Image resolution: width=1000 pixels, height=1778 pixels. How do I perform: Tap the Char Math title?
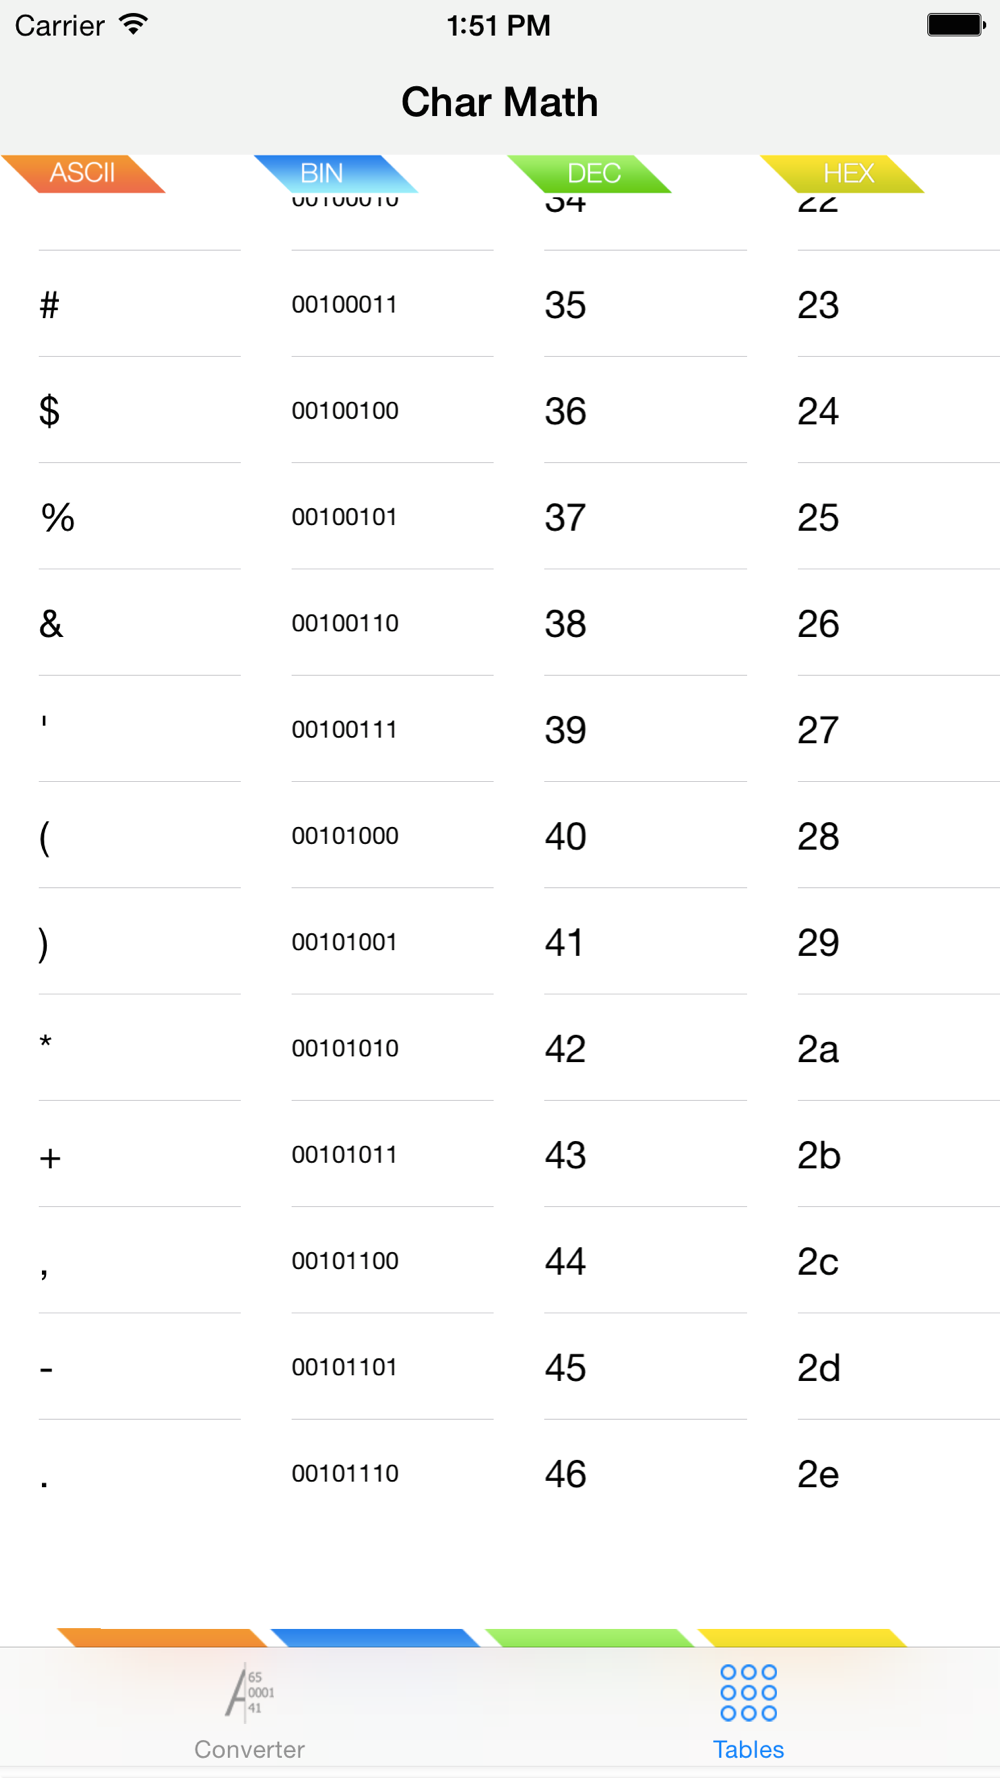(500, 102)
